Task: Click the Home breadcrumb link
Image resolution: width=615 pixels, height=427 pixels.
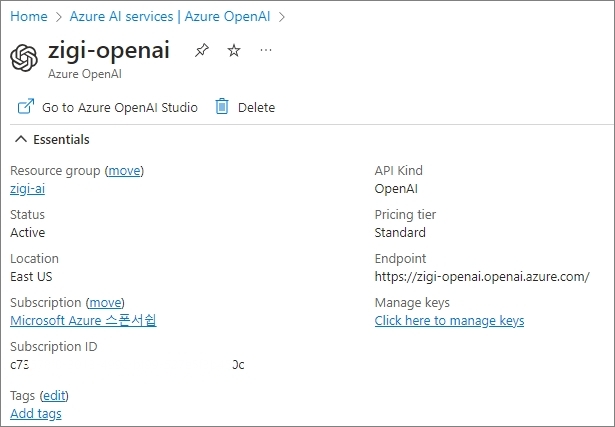Action: coord(29,16)
